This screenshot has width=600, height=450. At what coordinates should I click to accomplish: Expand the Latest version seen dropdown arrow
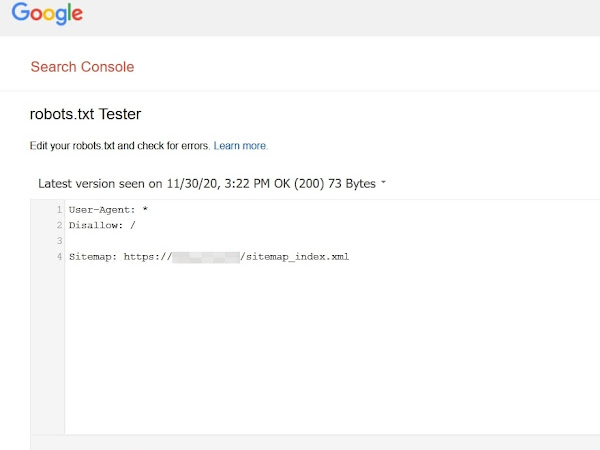point(383,183)
